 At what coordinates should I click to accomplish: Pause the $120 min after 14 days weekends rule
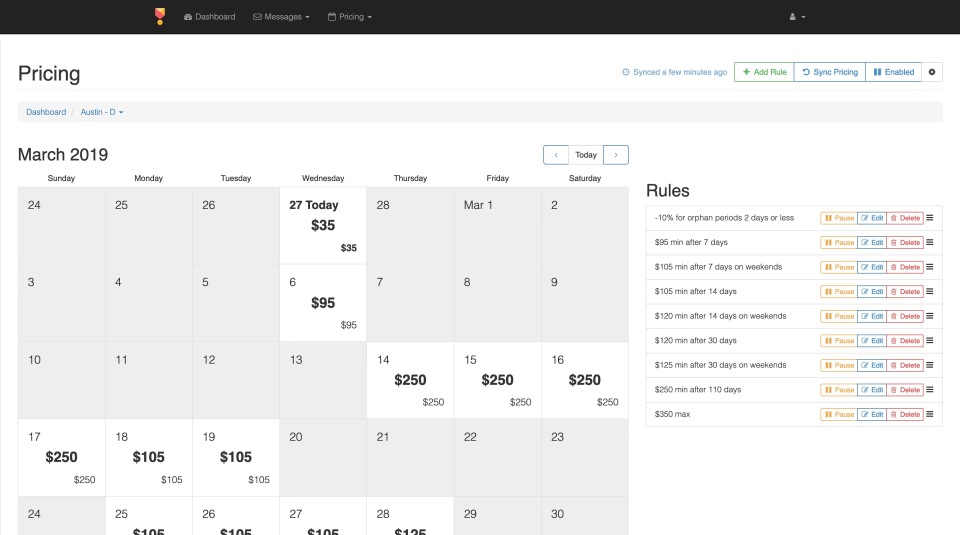coord(839,316)
